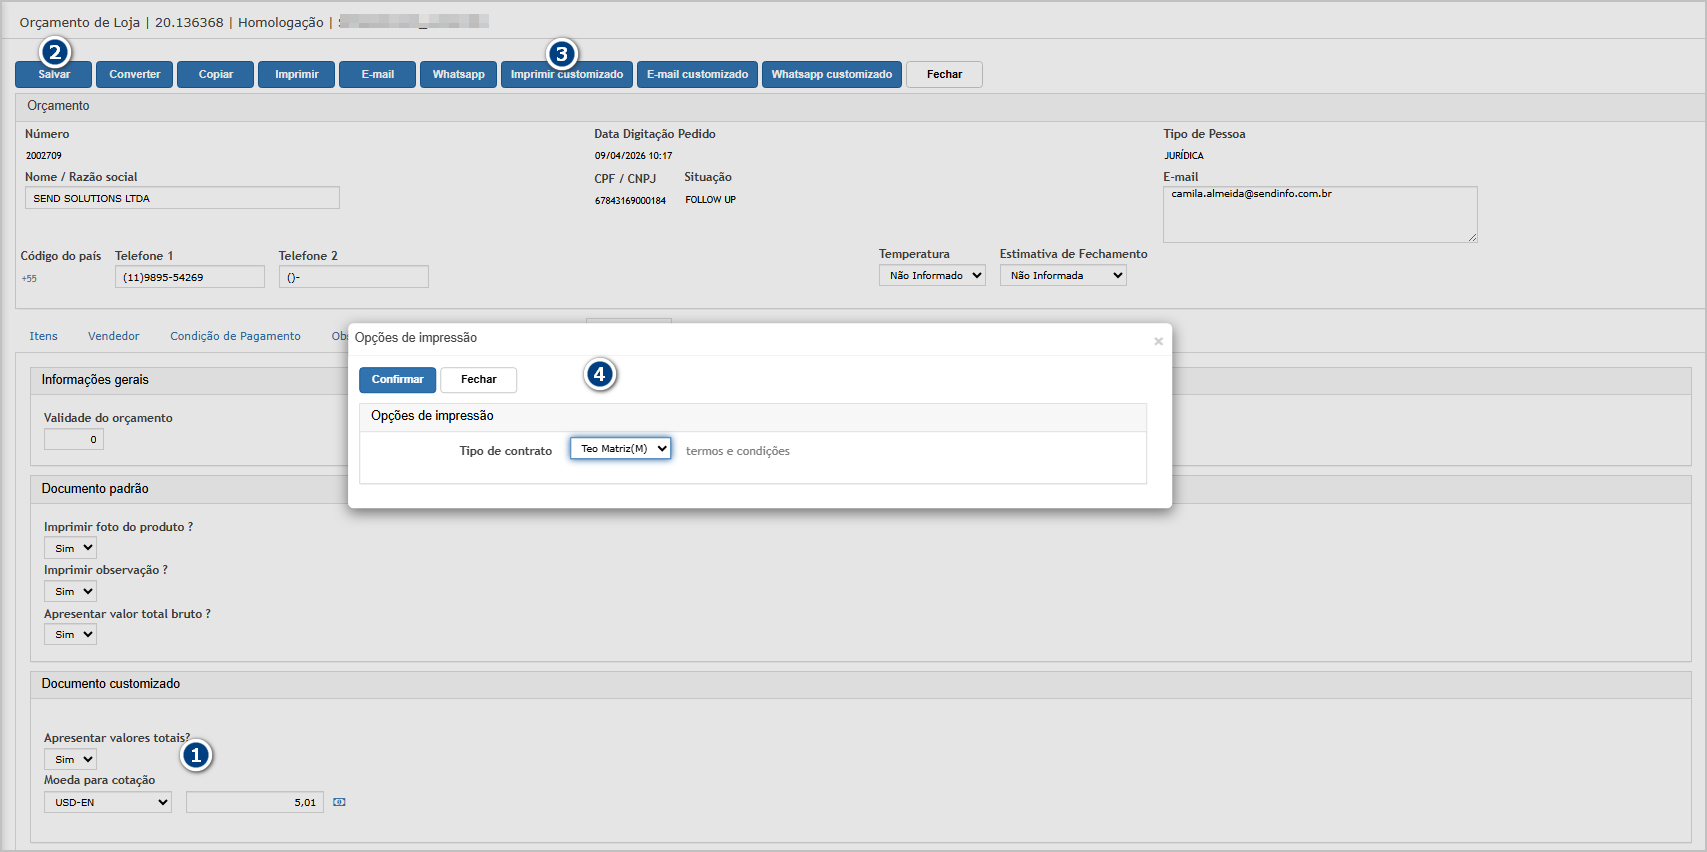
Task: Open the Tipo de contrato dropdown
Action: pos(620,449)
